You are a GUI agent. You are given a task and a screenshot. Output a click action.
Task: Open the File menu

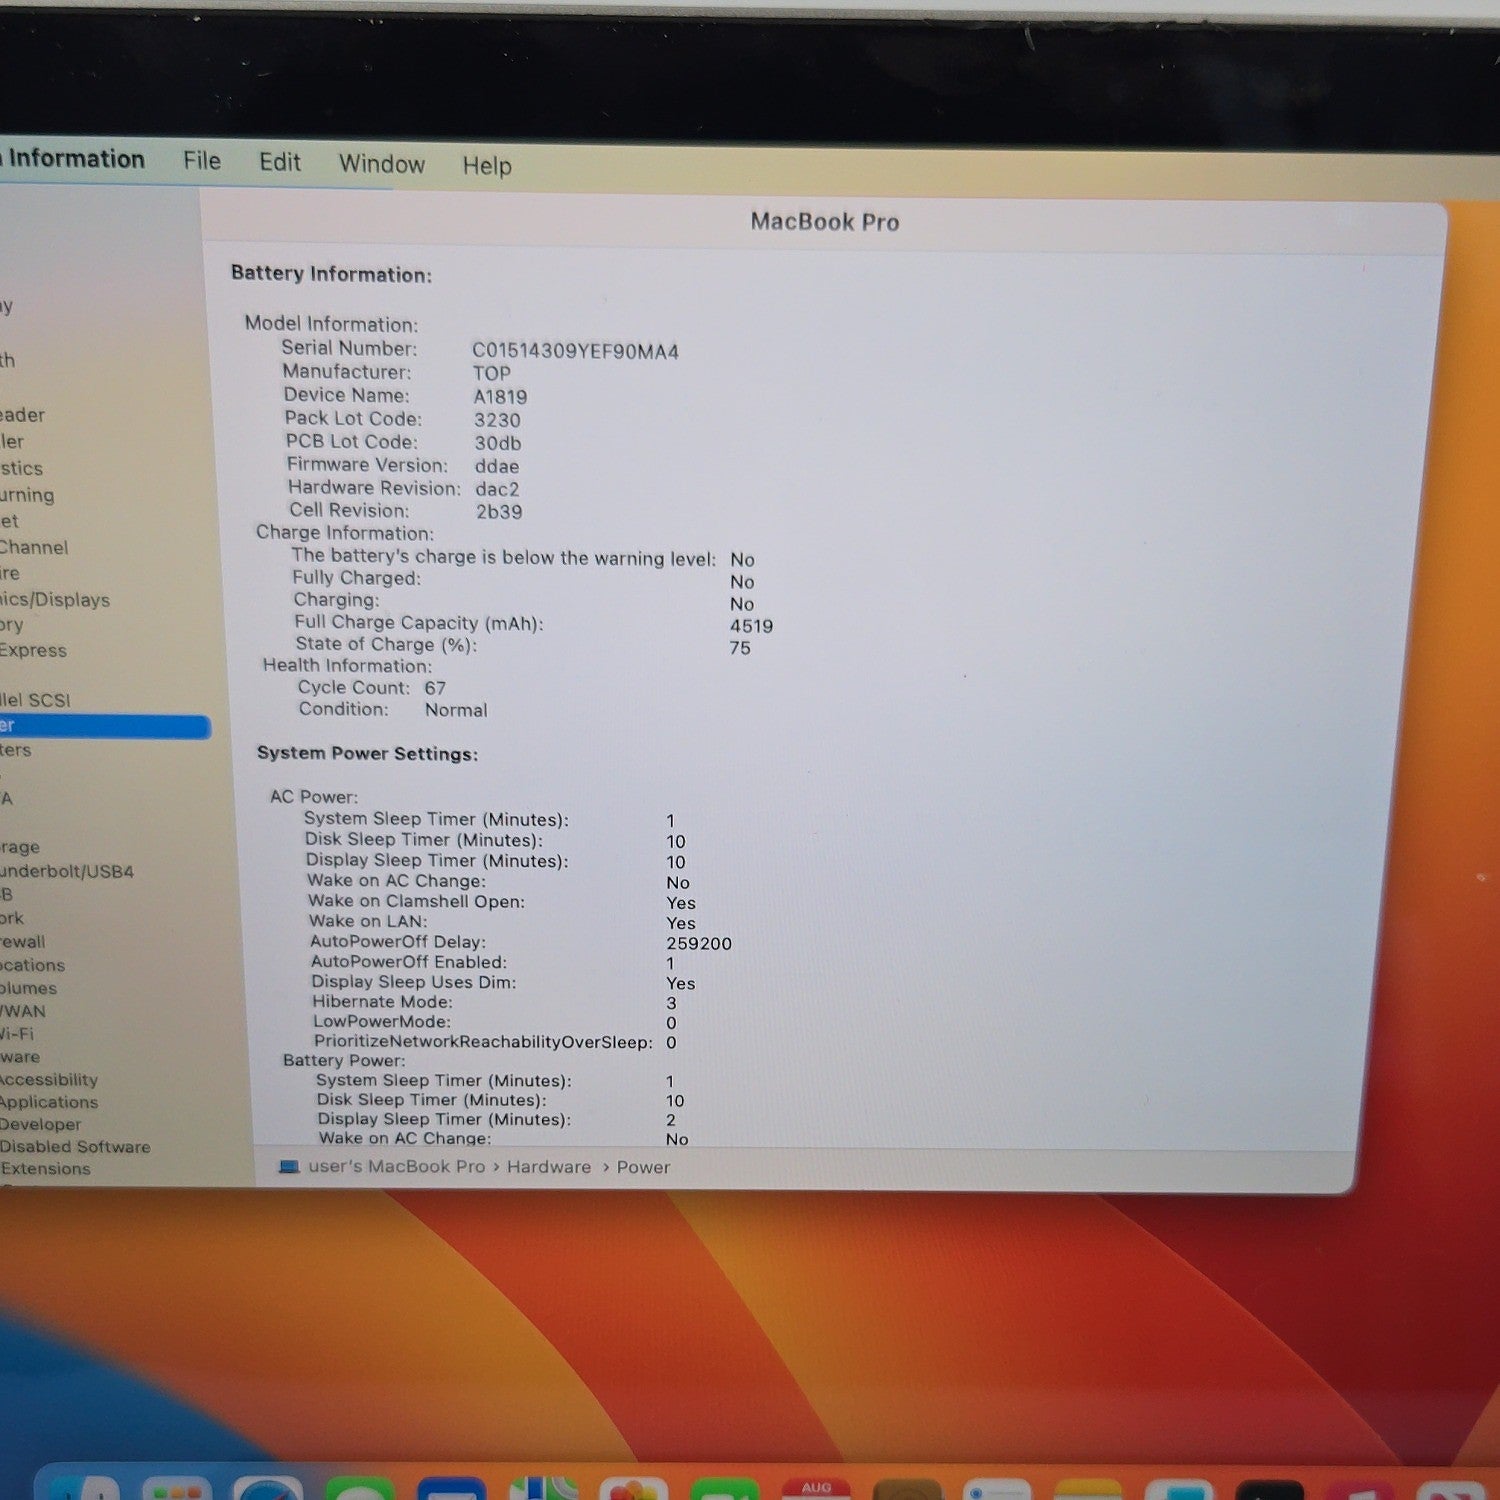pyautogui.click(x=201, y=161)
